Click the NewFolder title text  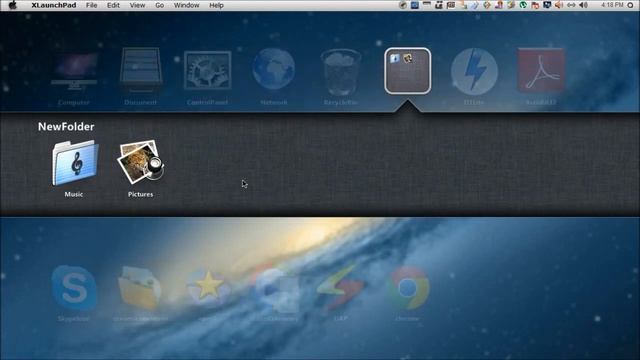pos(66,127)
